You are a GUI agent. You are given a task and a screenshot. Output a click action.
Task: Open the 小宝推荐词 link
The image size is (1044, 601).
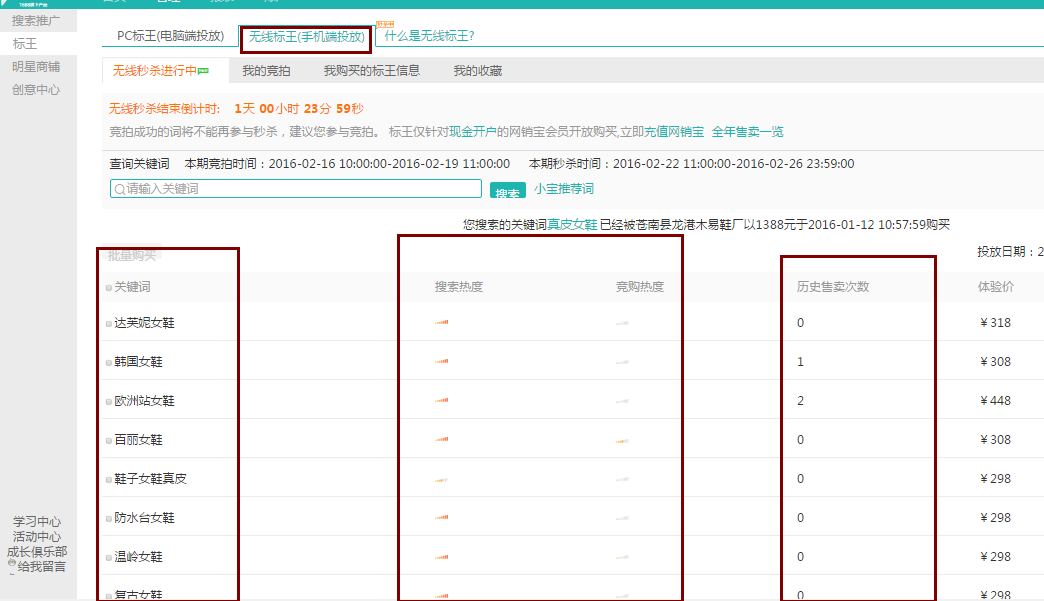click(563, 189)
